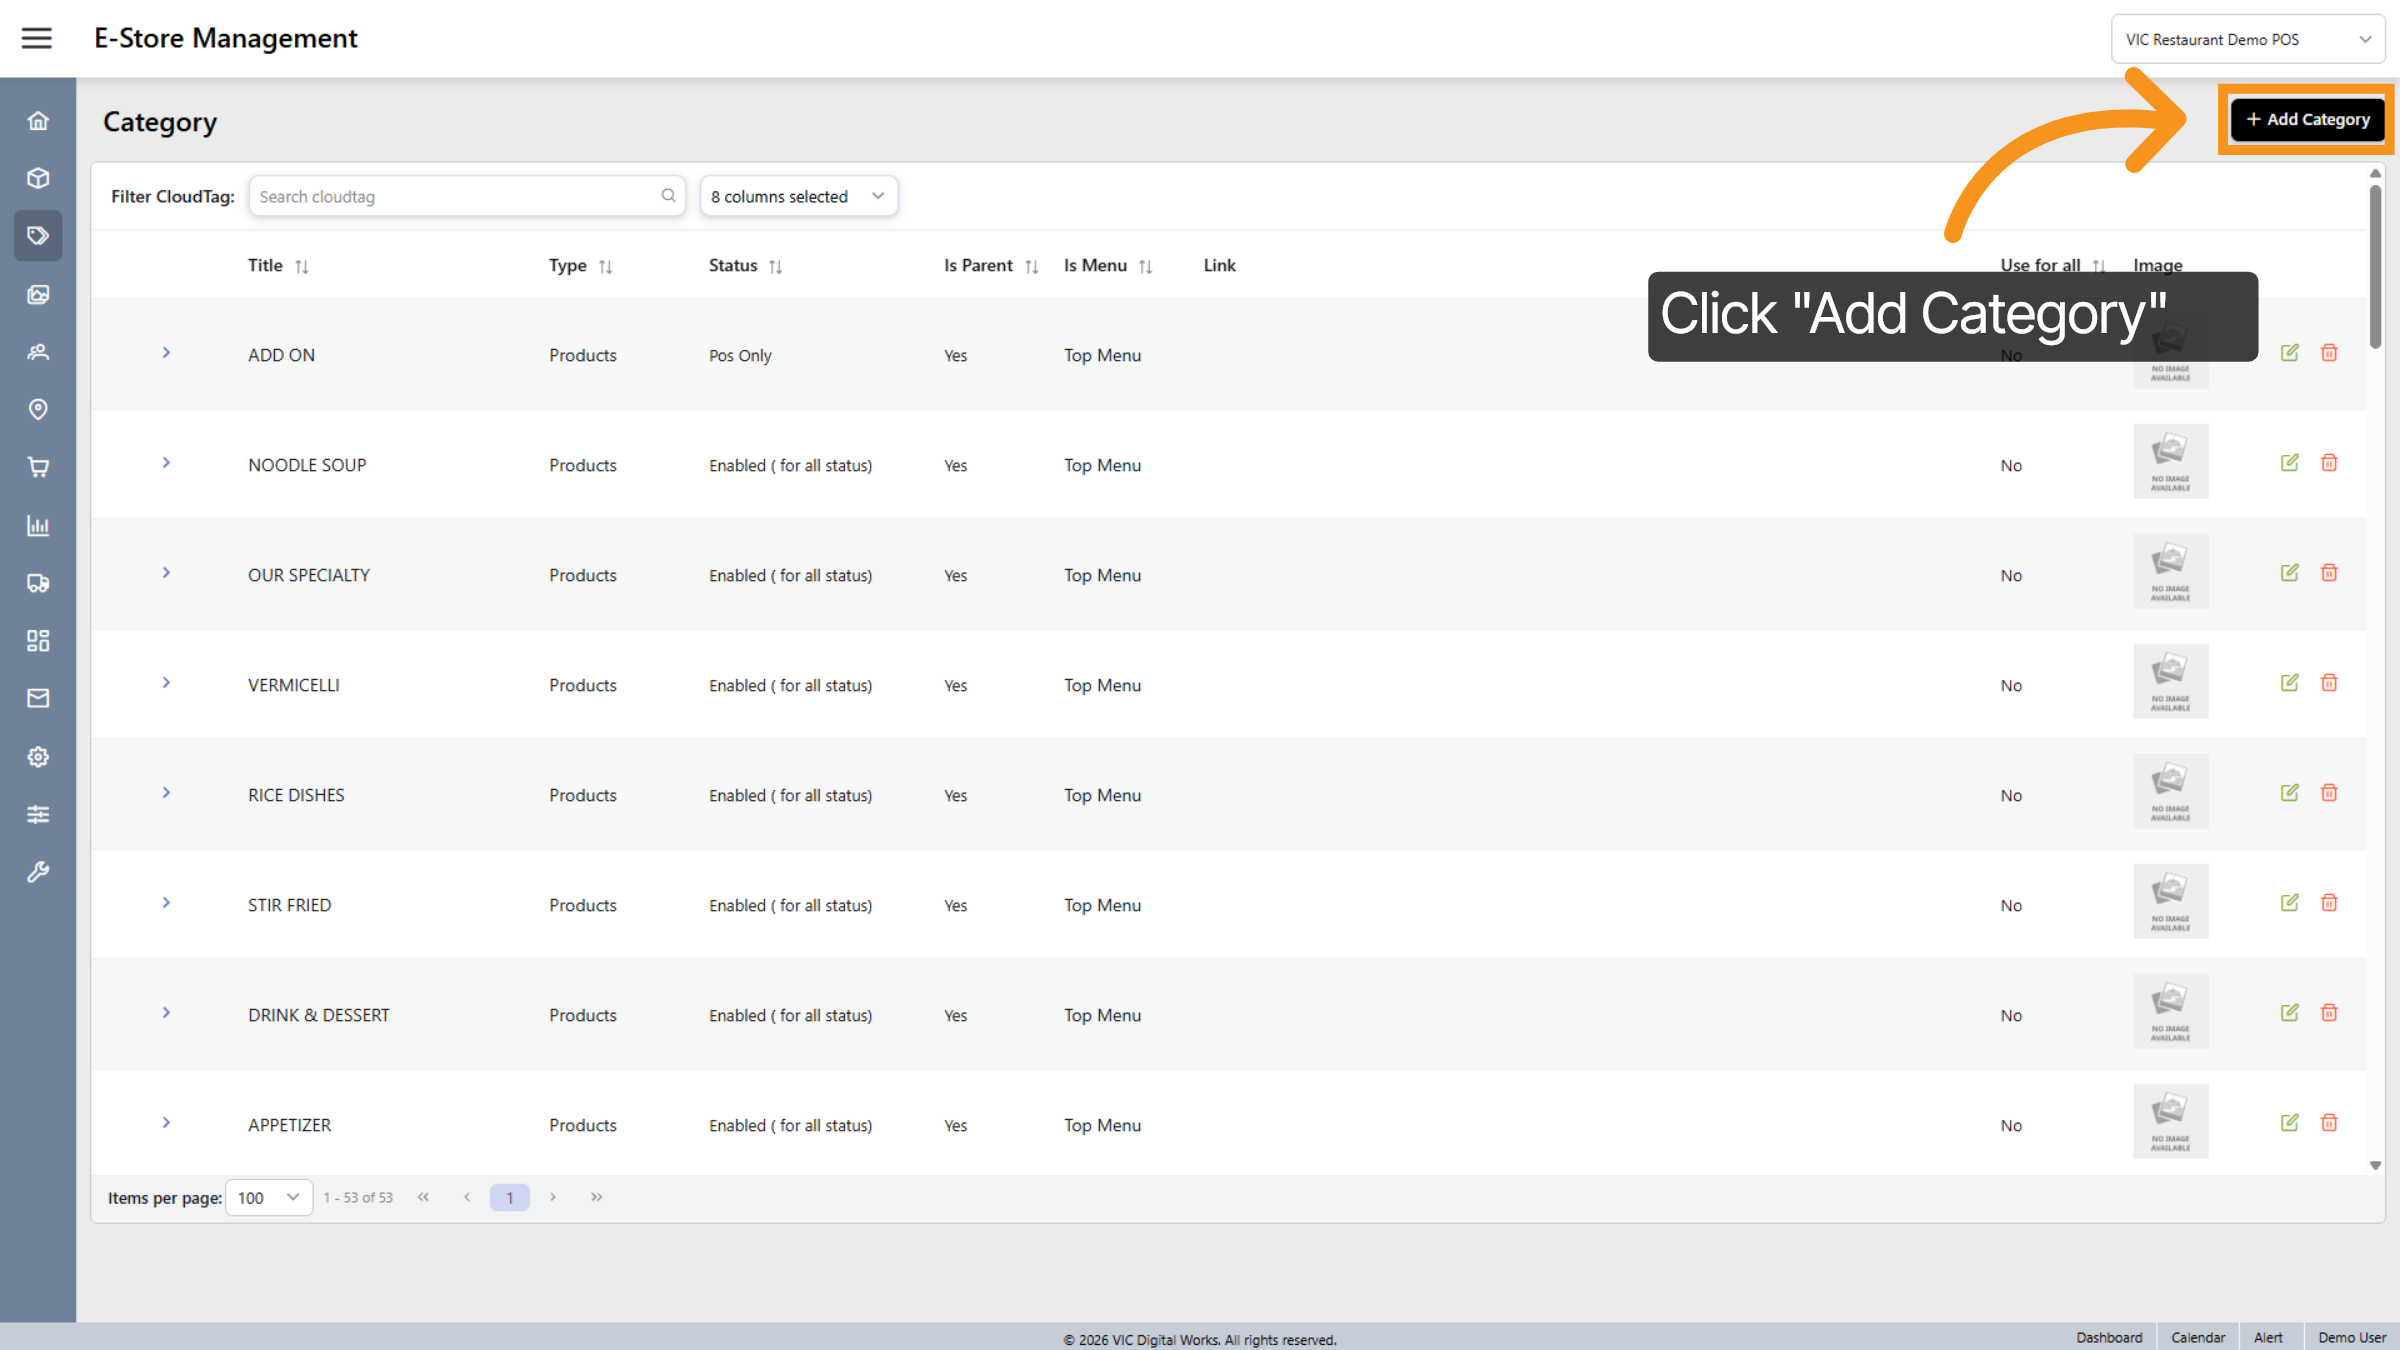Open the settings gear icon in sidebar
This screenshot has height=1350, width=2400.
38,756
